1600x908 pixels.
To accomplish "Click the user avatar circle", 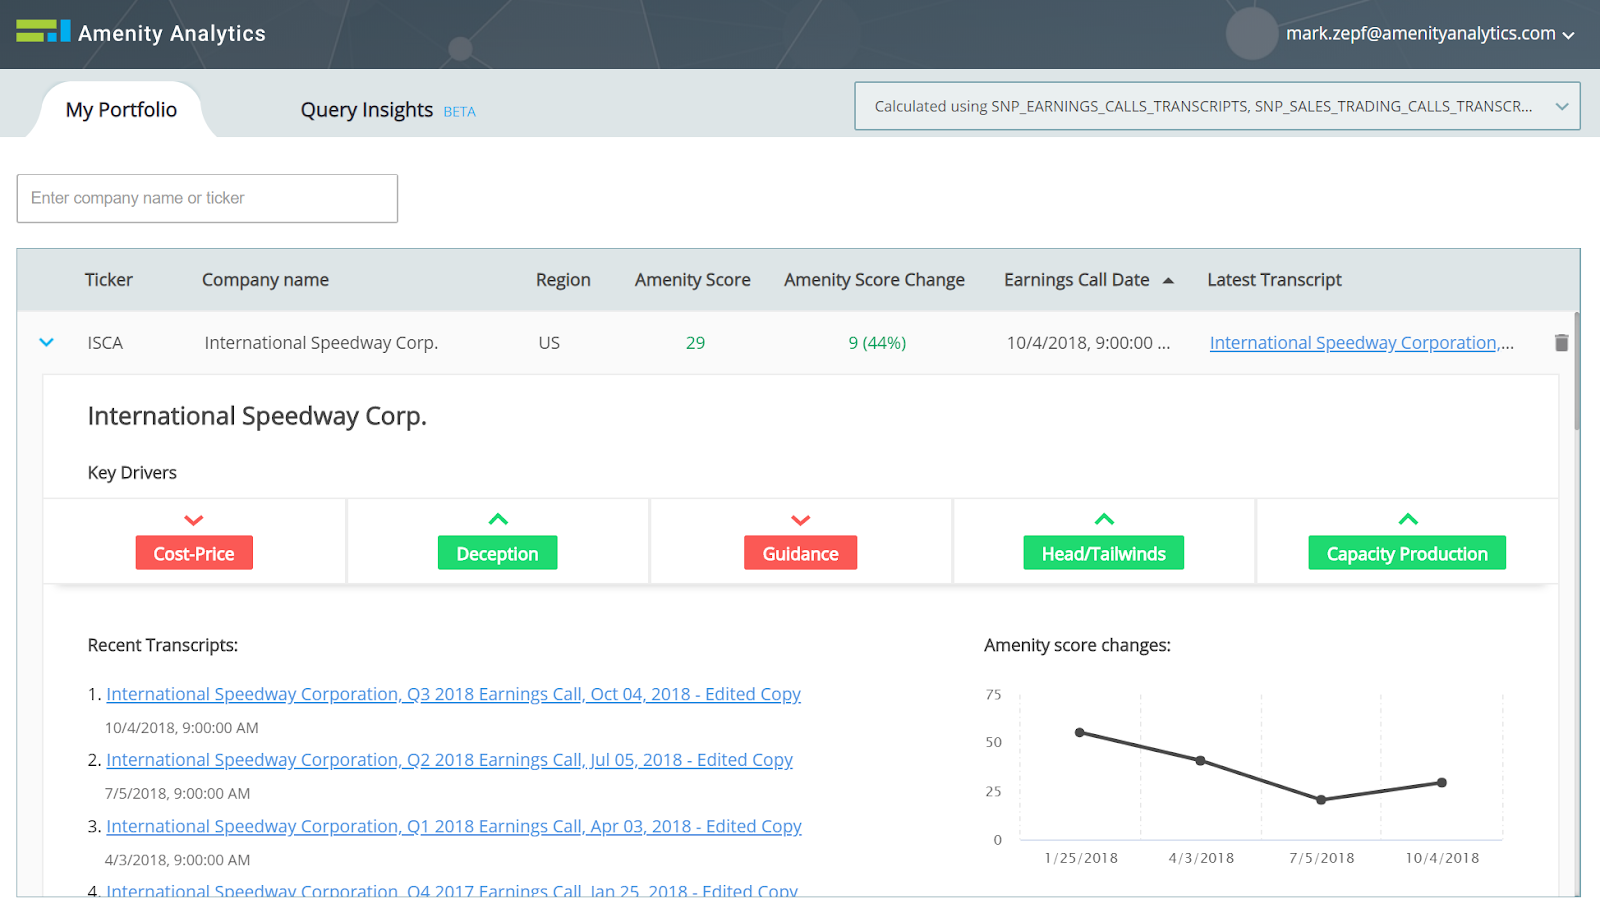I will click(x=1252, y=34).
